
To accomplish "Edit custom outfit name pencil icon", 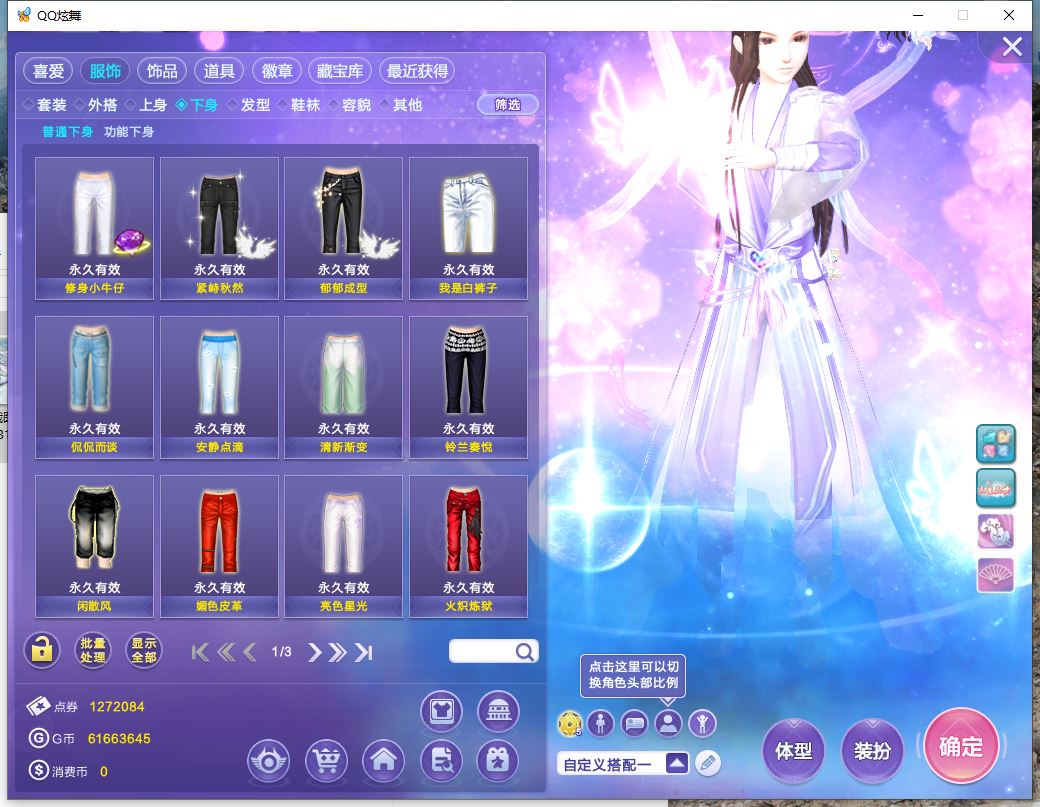I will coord(708,763).
